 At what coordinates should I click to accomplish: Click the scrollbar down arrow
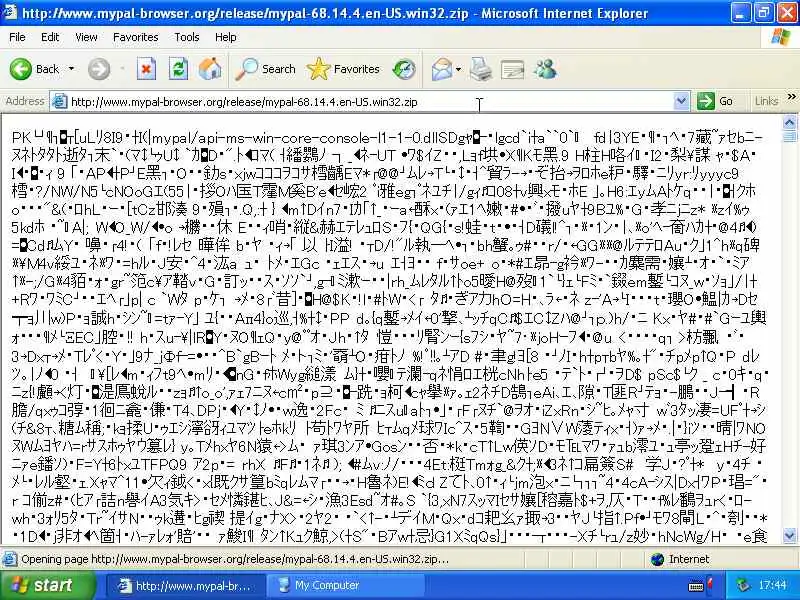coord(789,536)
